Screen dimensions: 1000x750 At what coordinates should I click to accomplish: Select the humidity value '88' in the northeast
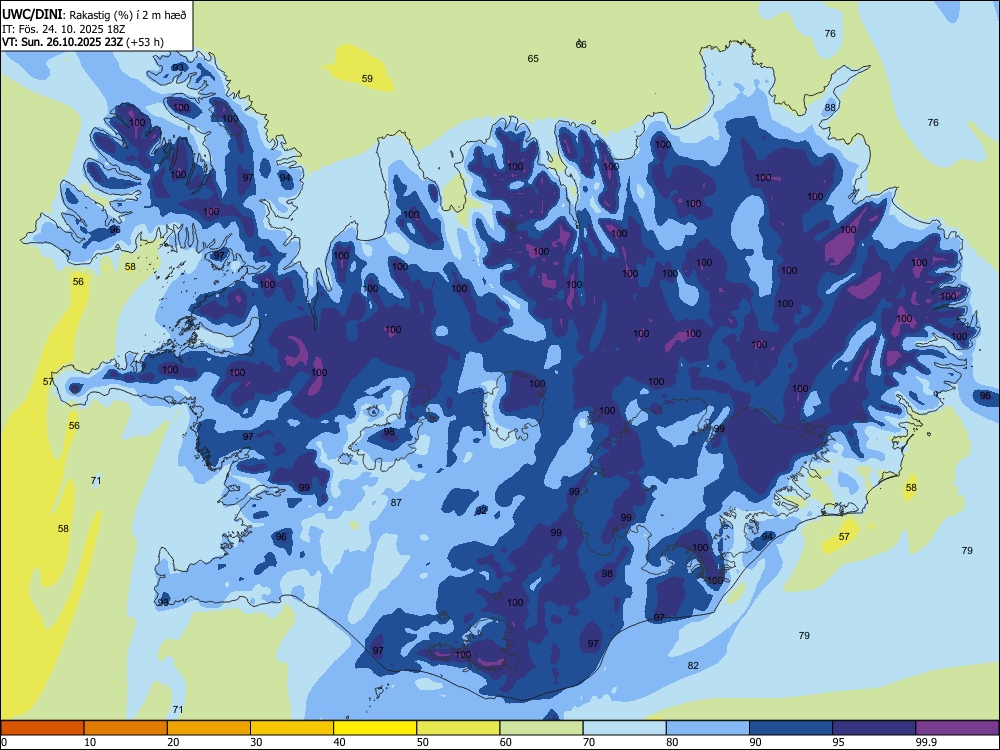[x=830, y=107]
